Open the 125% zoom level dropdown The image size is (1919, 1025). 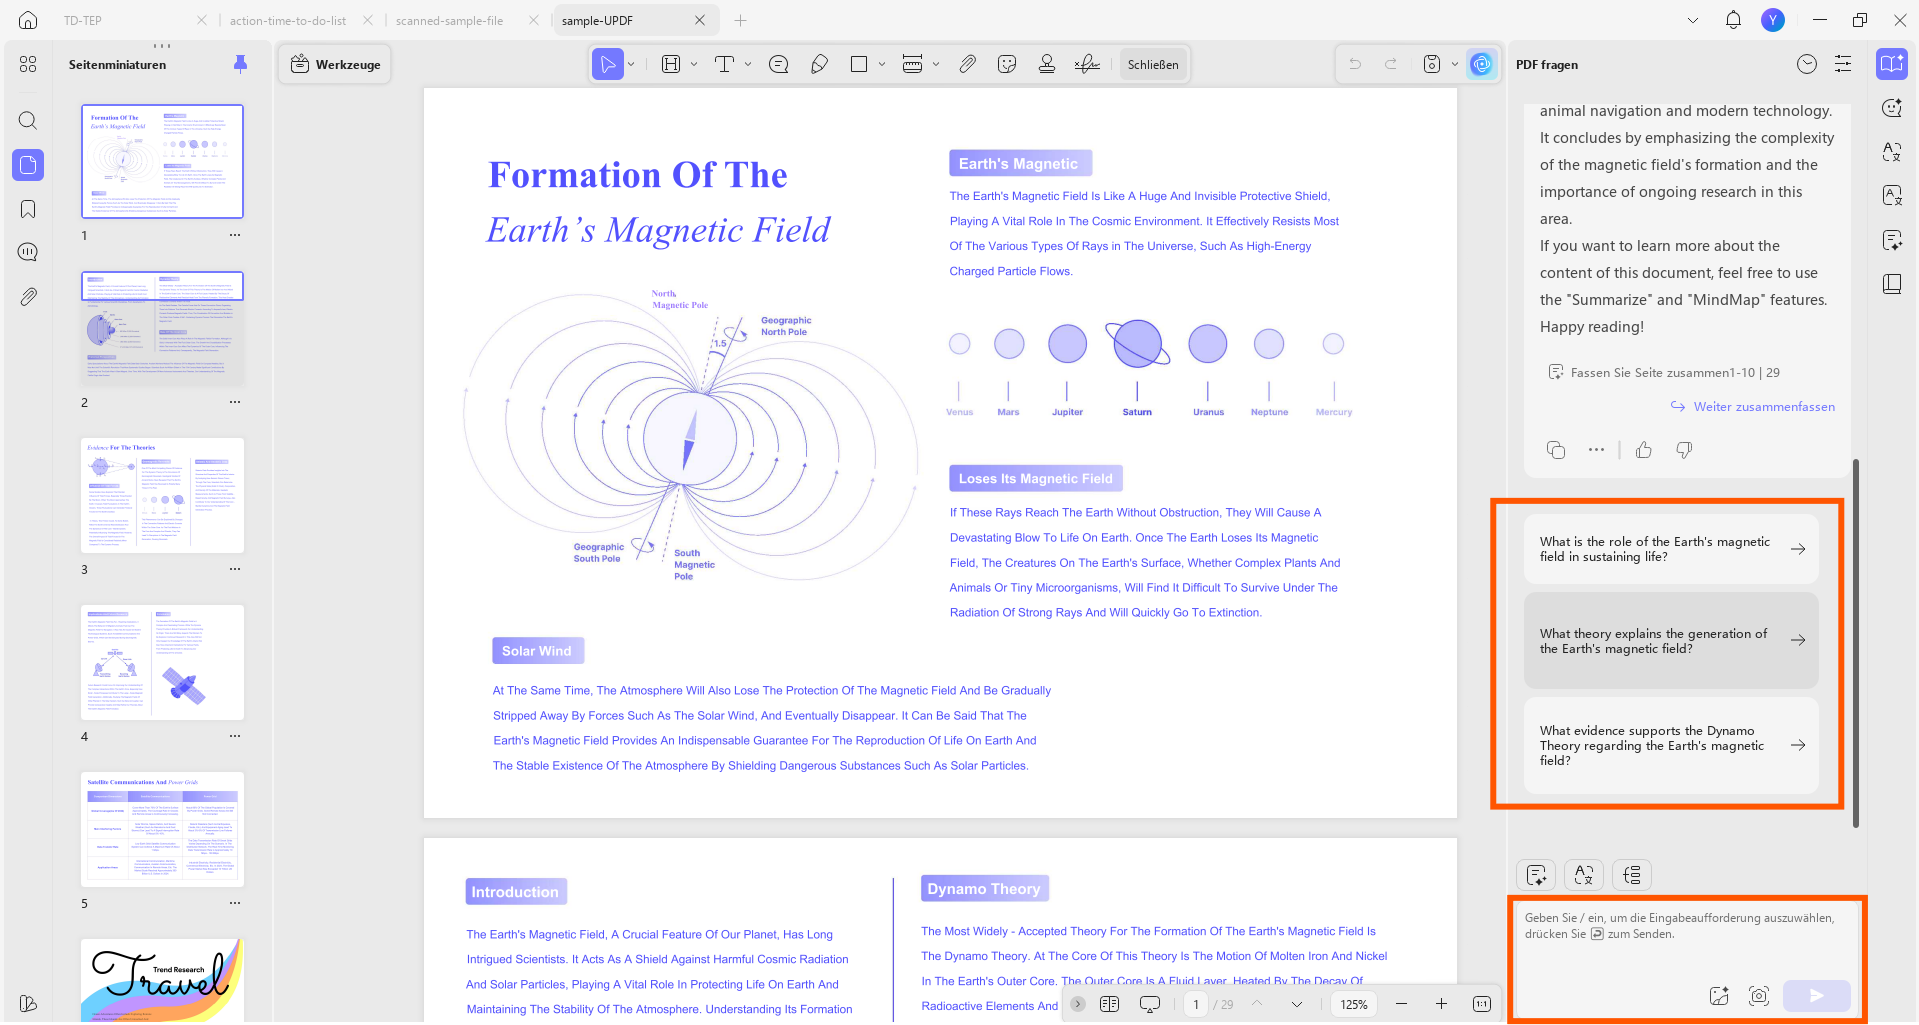[1355, 1004]
